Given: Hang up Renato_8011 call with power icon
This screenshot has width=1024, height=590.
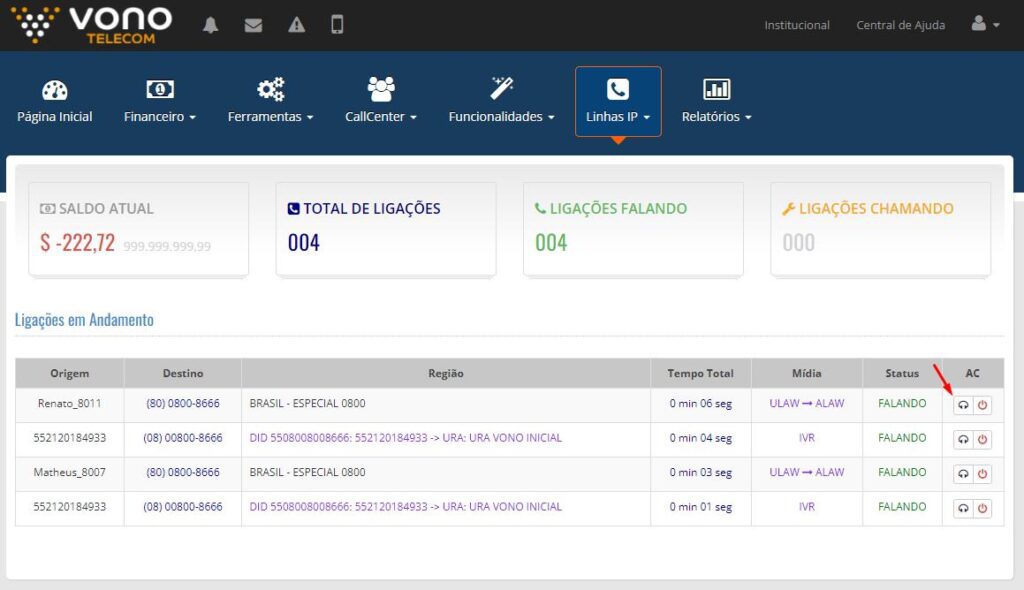Looking at the screenshot, I should tap(983, 405).
